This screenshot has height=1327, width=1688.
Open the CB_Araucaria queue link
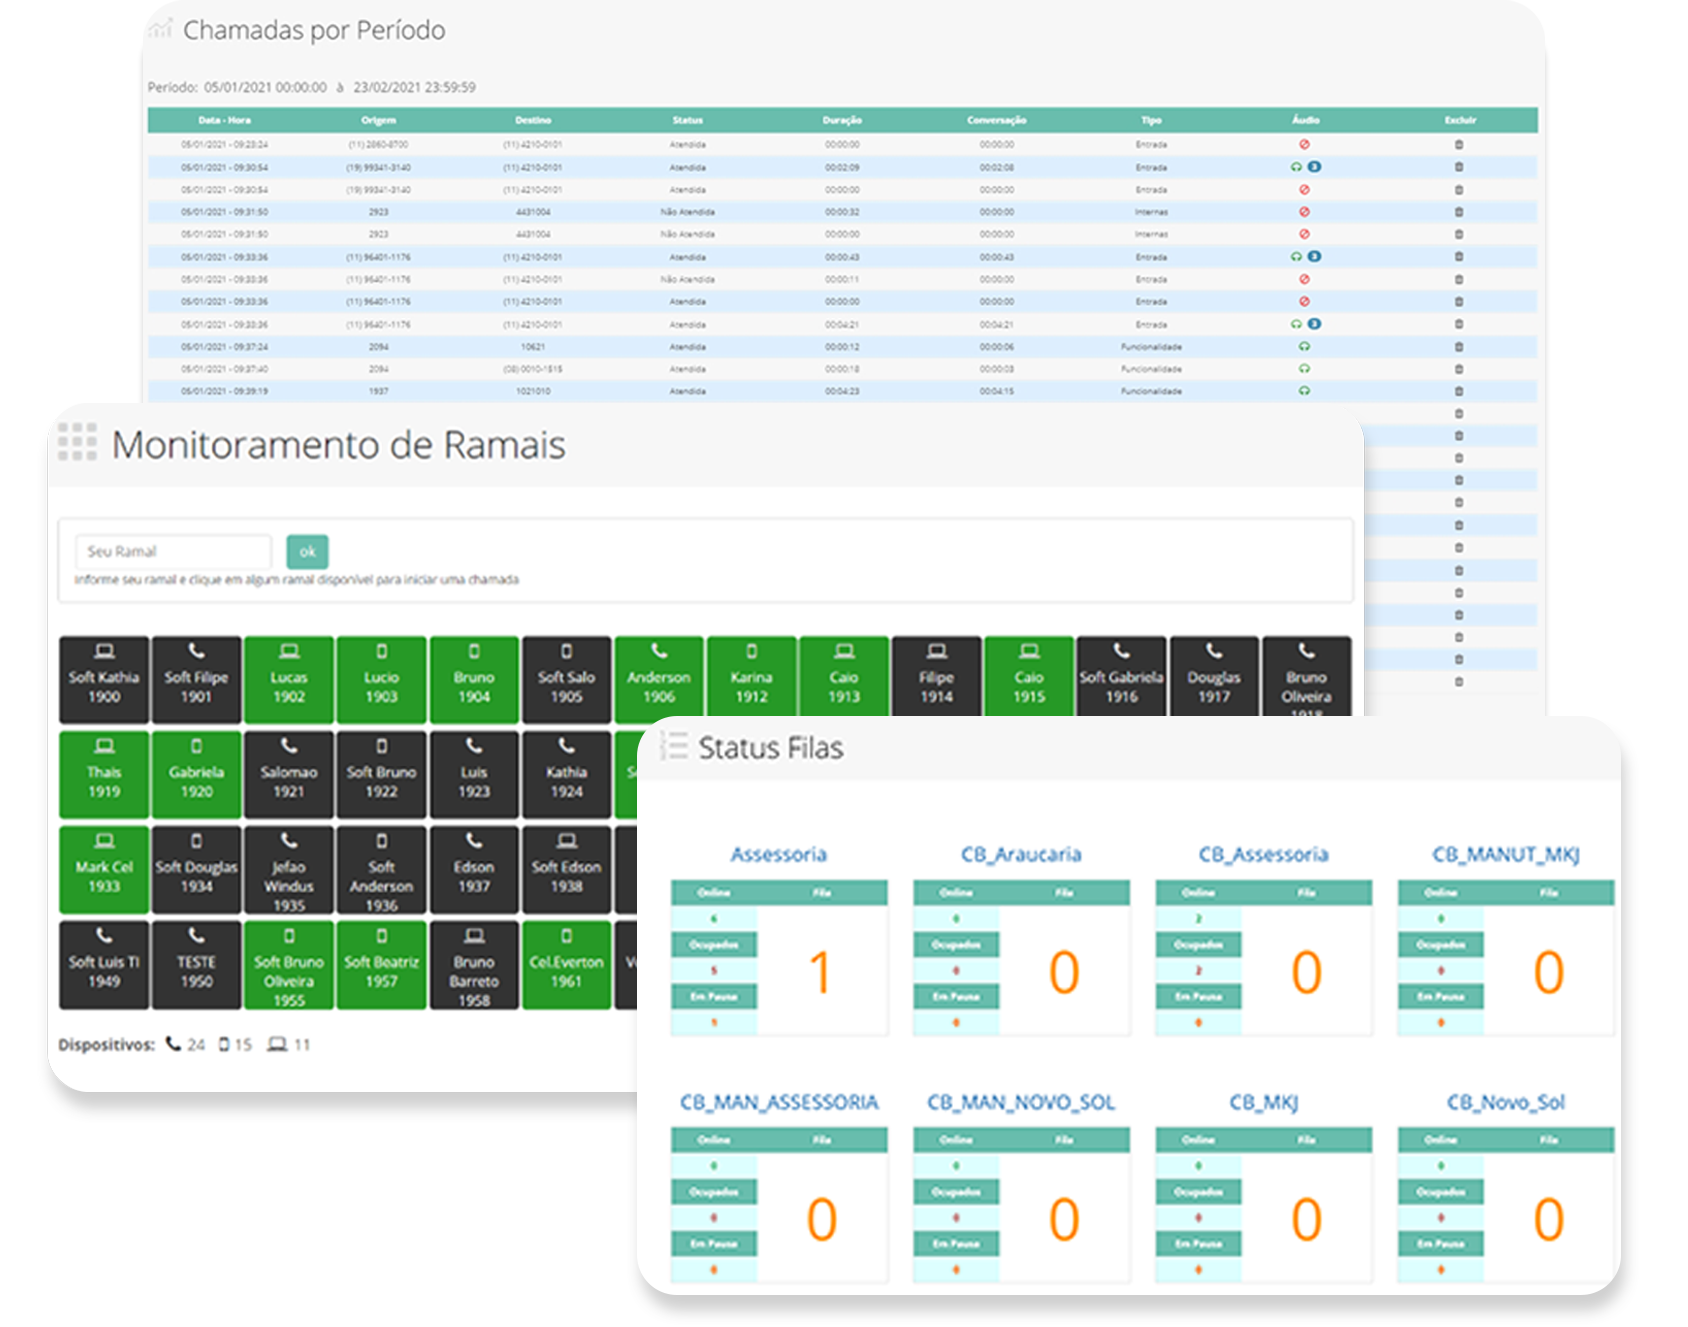pyautogui.click(x=1021, y=854)
